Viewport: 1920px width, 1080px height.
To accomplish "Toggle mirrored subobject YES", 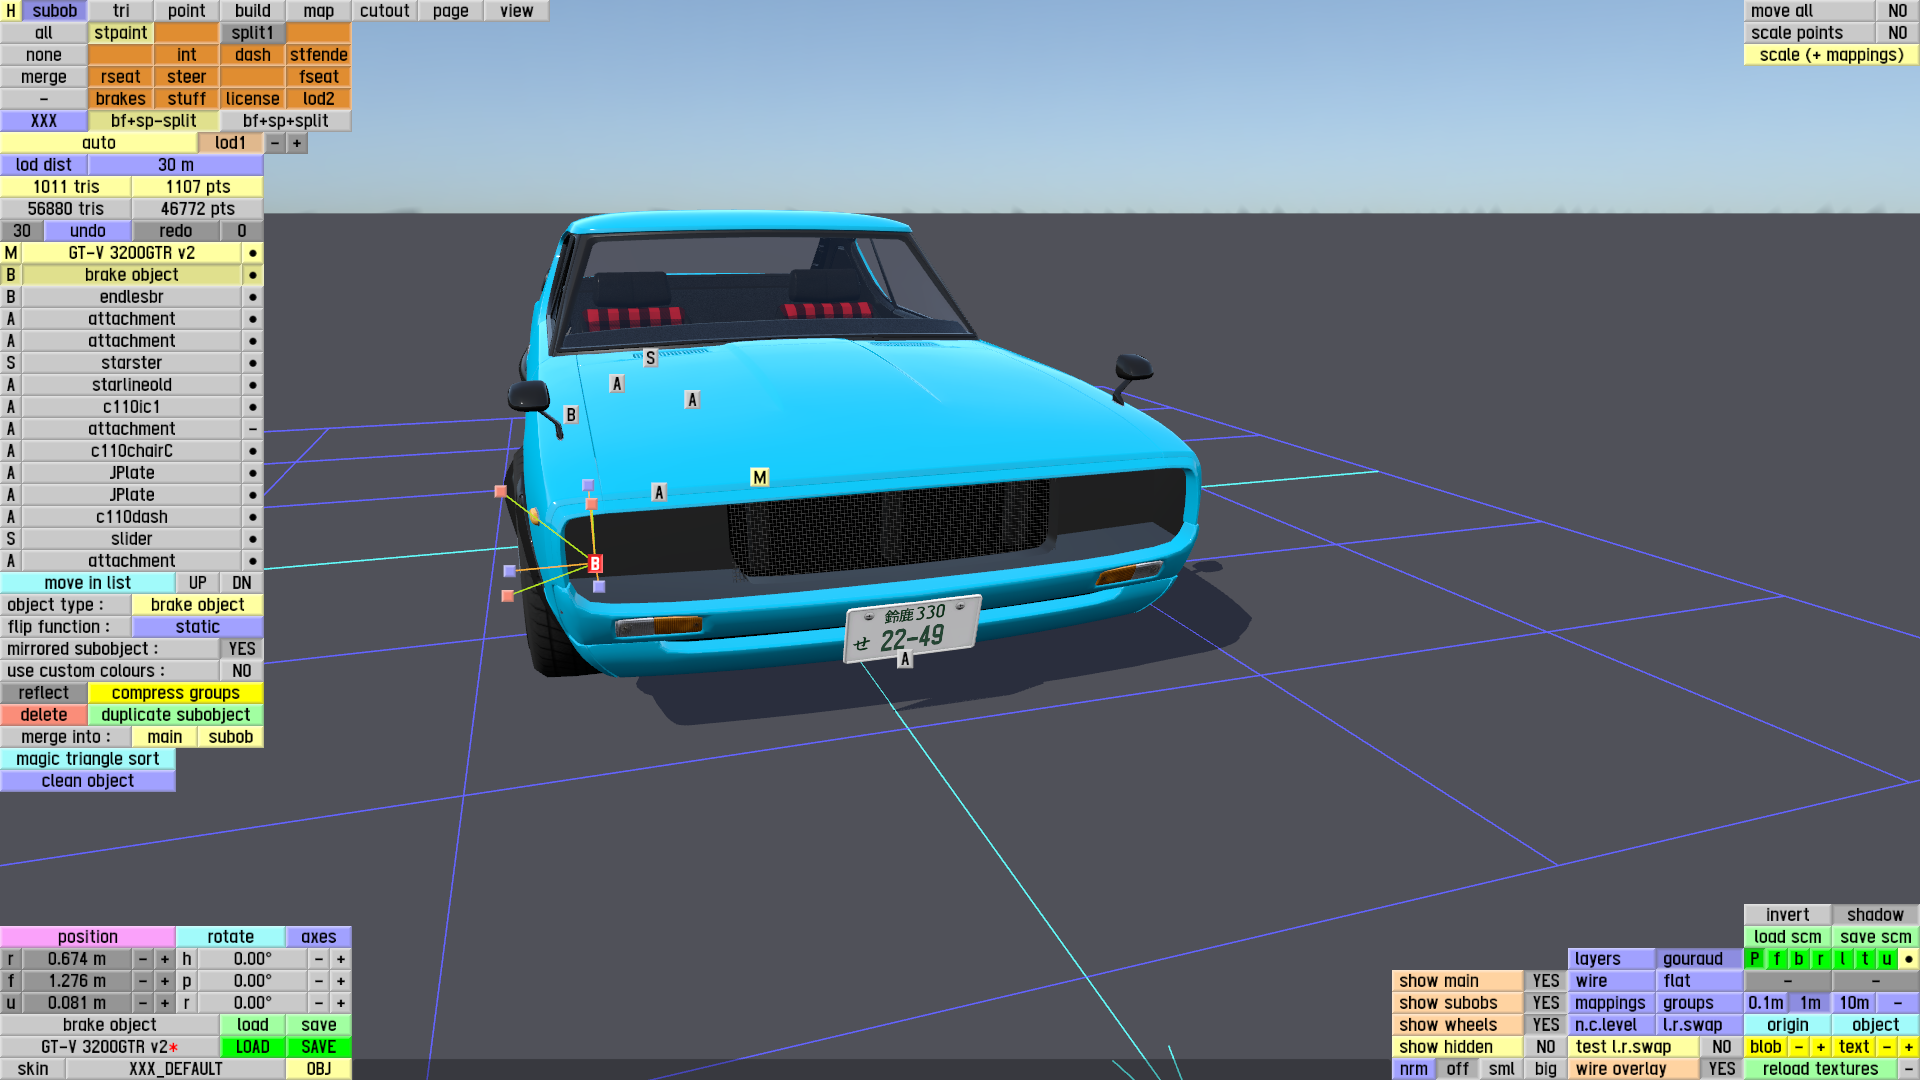I will pyautogui.click(x=241, y=649).
